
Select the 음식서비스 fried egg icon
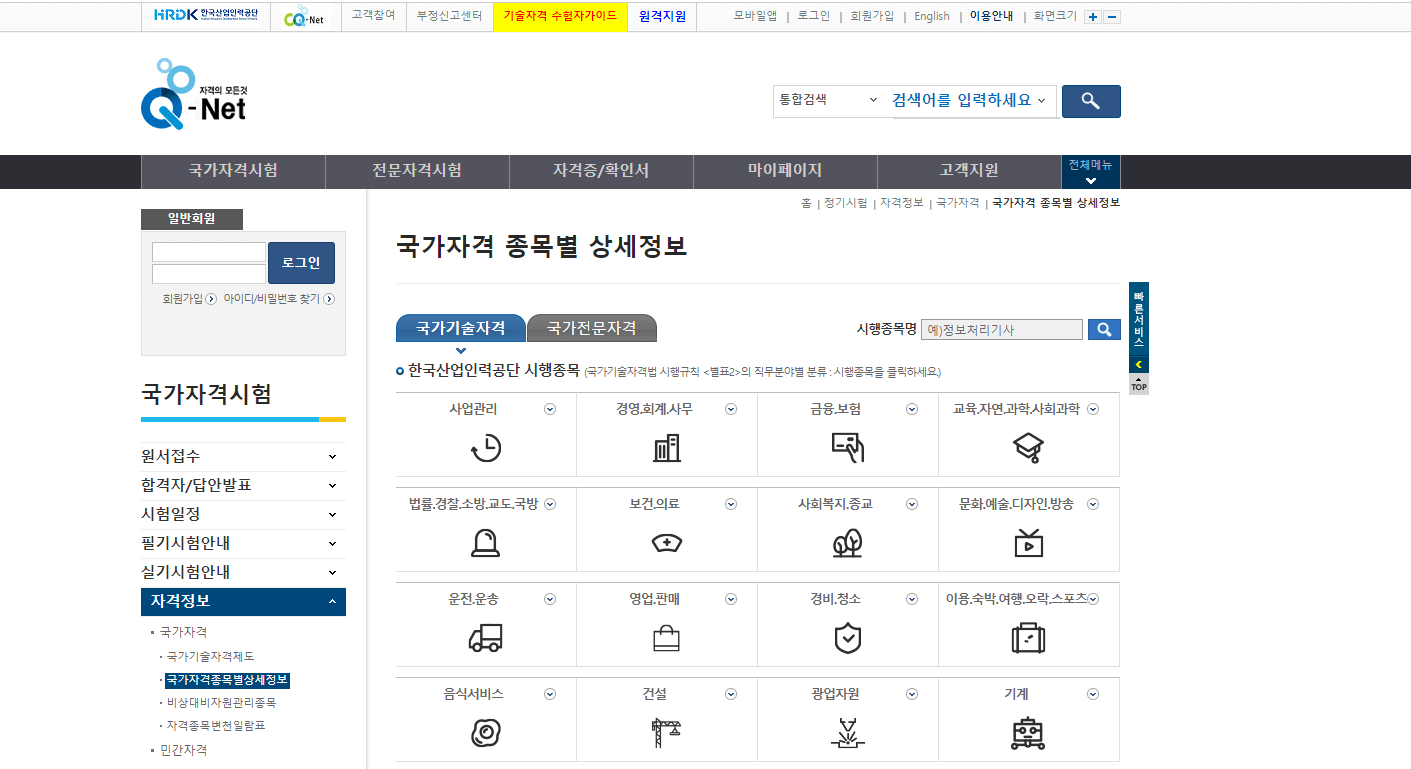click(486, 732)
